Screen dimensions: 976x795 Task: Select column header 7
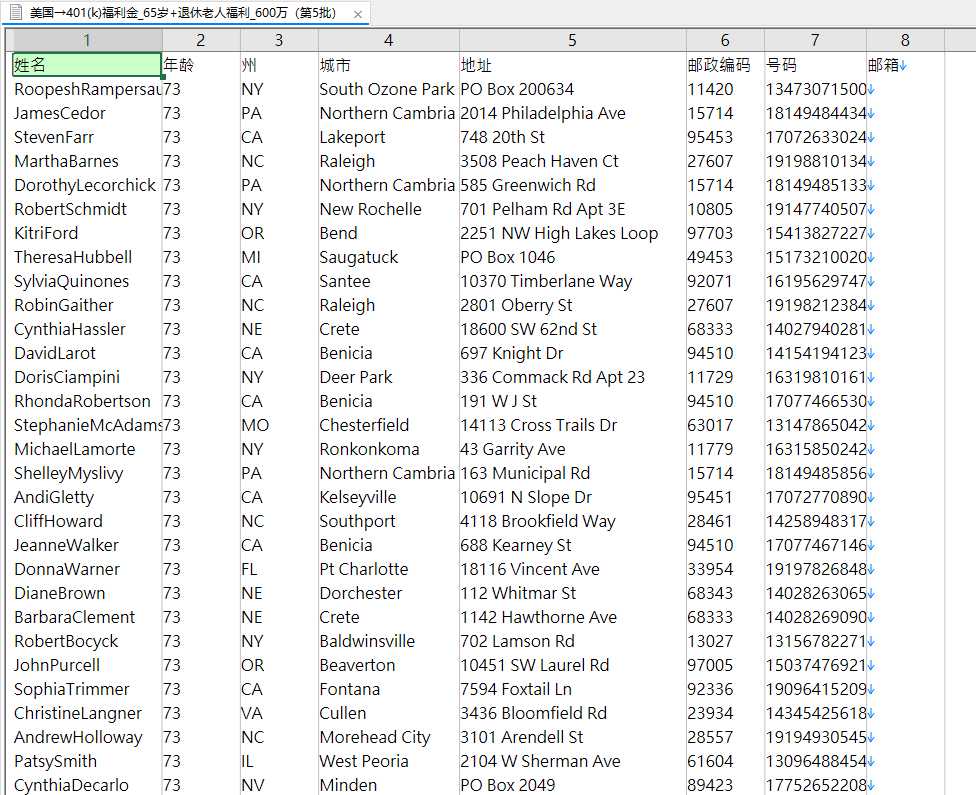[815, 40]
